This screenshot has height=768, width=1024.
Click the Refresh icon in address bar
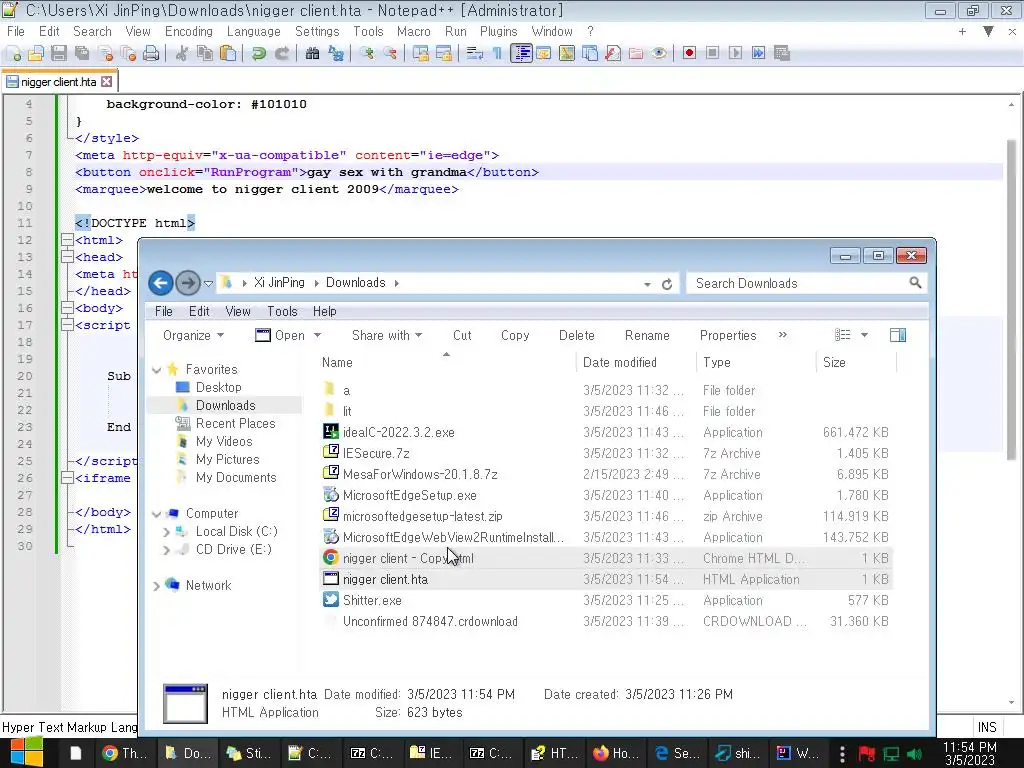tap(667, 284)
